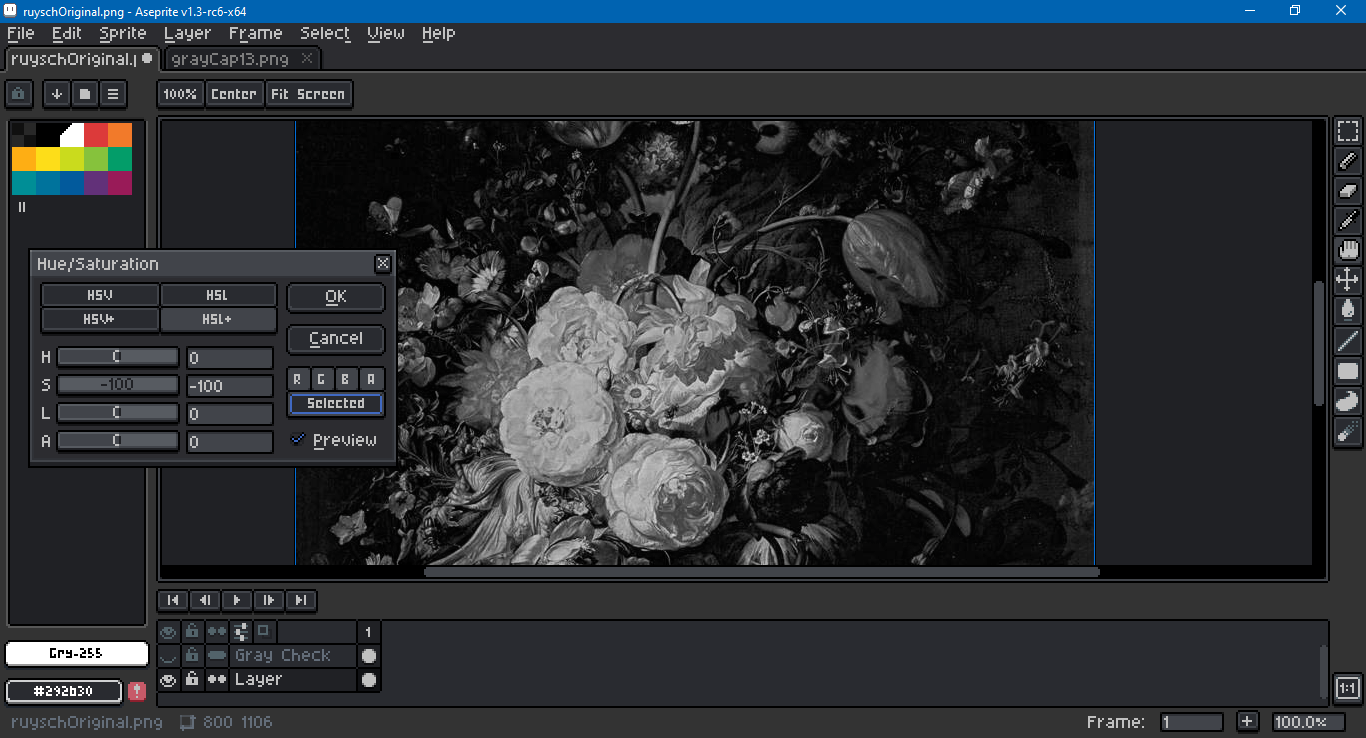This screenshot has height=738, width=1366.
Task: Open the Frame menu
Action: 255,33
